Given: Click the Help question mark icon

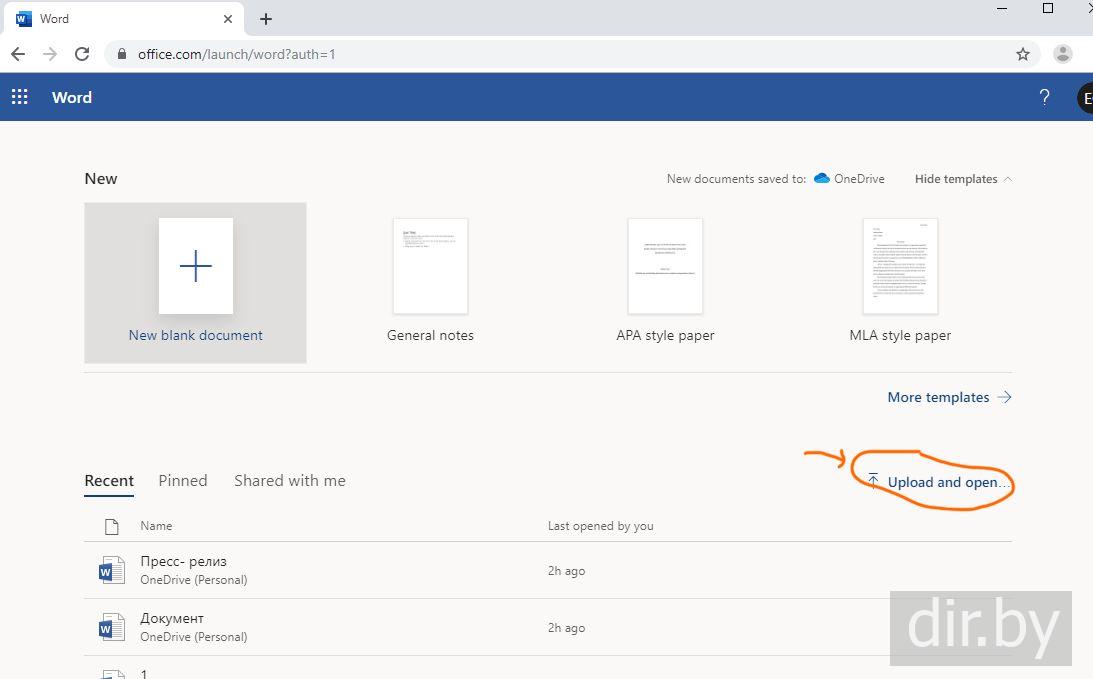Looking at the screenshot, I should [1044, 97].
